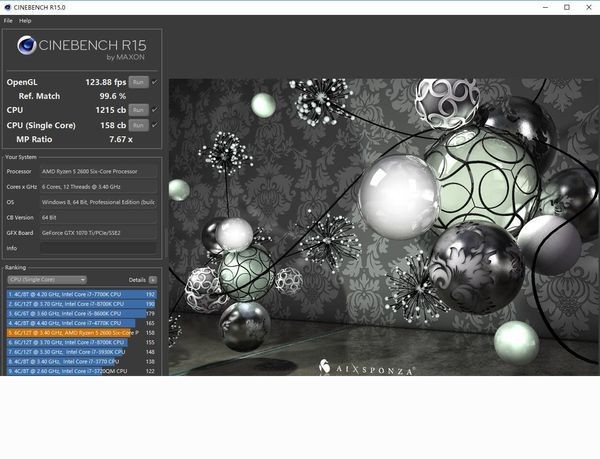Open the CPU (Single Core) ranking dropdown
600x459 pixels.
[47, 280]
